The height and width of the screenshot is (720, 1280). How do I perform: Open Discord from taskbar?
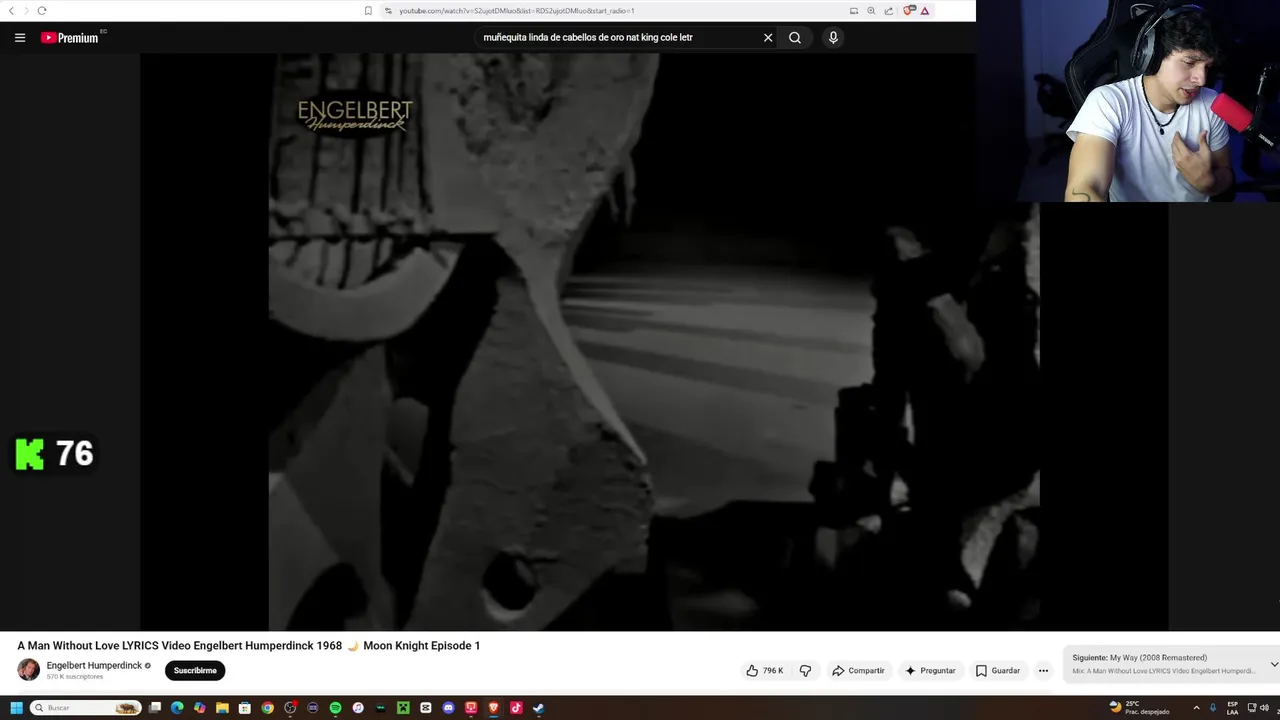click(448, 708)
